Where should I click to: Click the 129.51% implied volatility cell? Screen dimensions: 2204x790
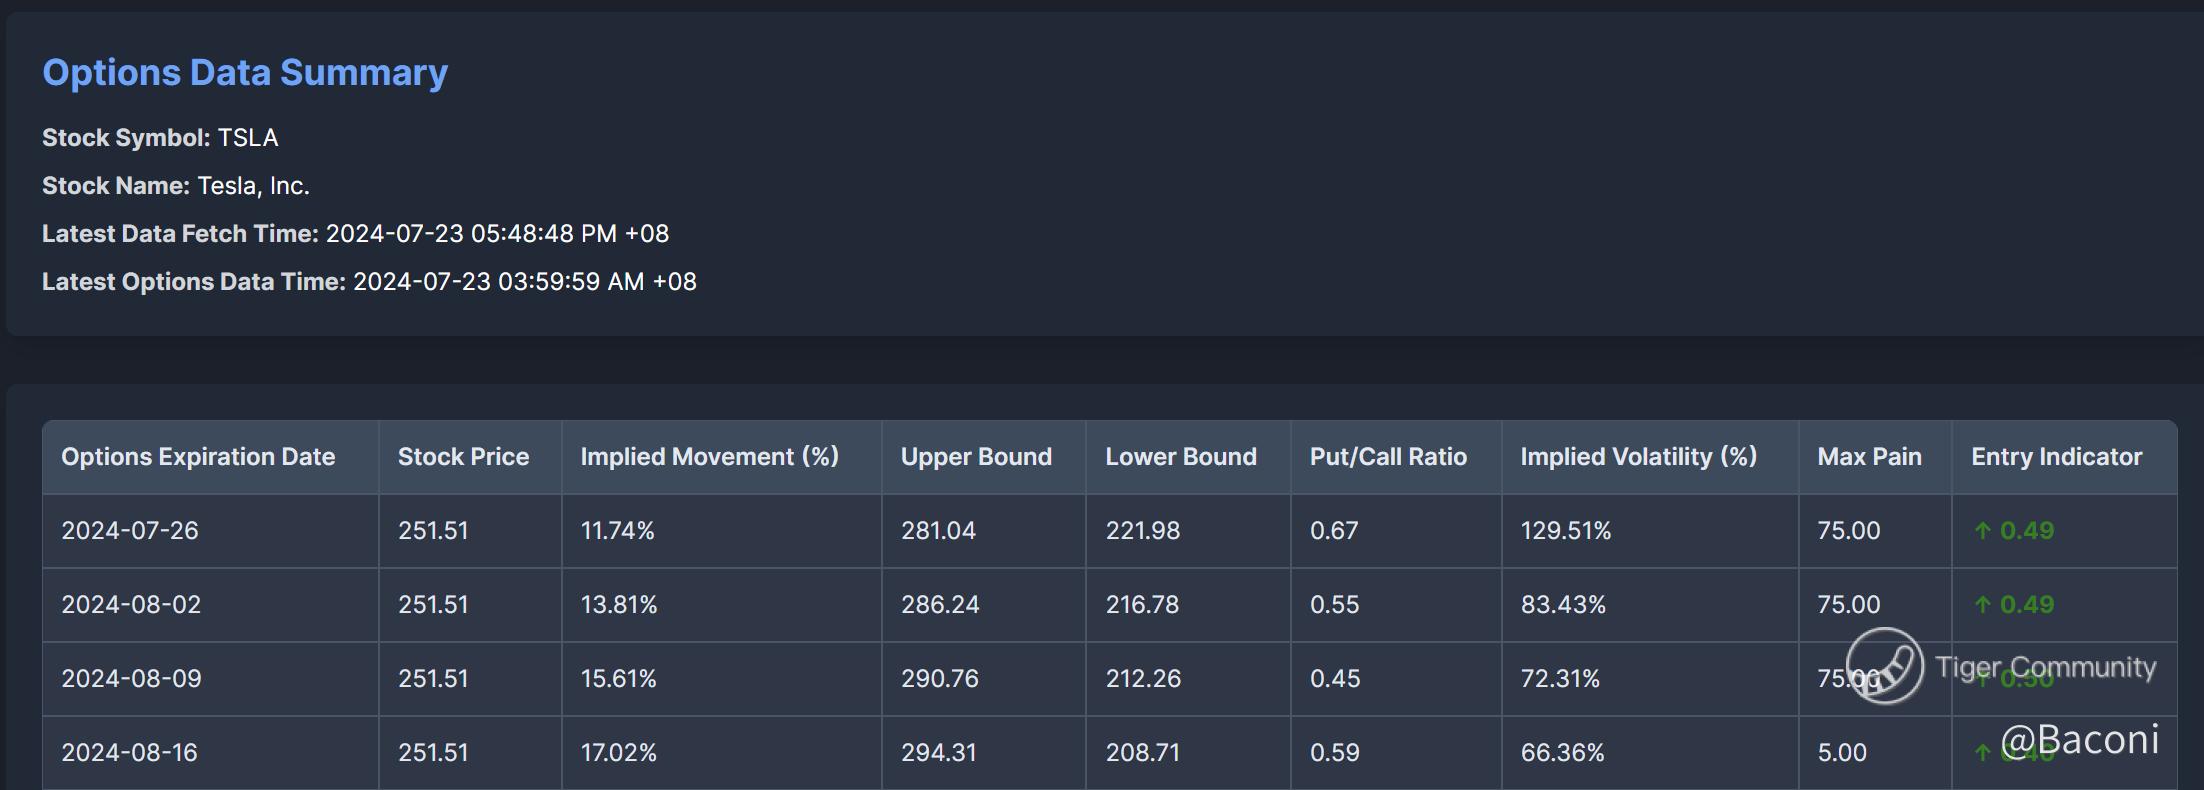(x=1565, y=531)
